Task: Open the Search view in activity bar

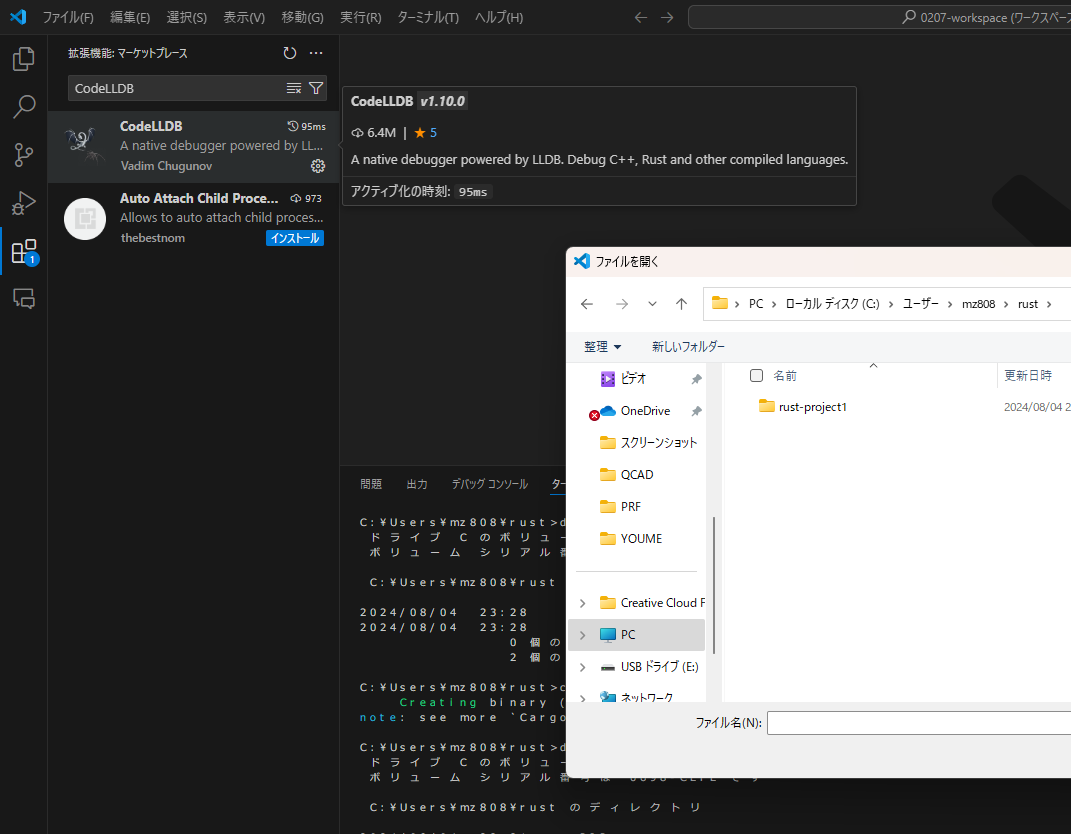Action: click(x=24, y=107)
